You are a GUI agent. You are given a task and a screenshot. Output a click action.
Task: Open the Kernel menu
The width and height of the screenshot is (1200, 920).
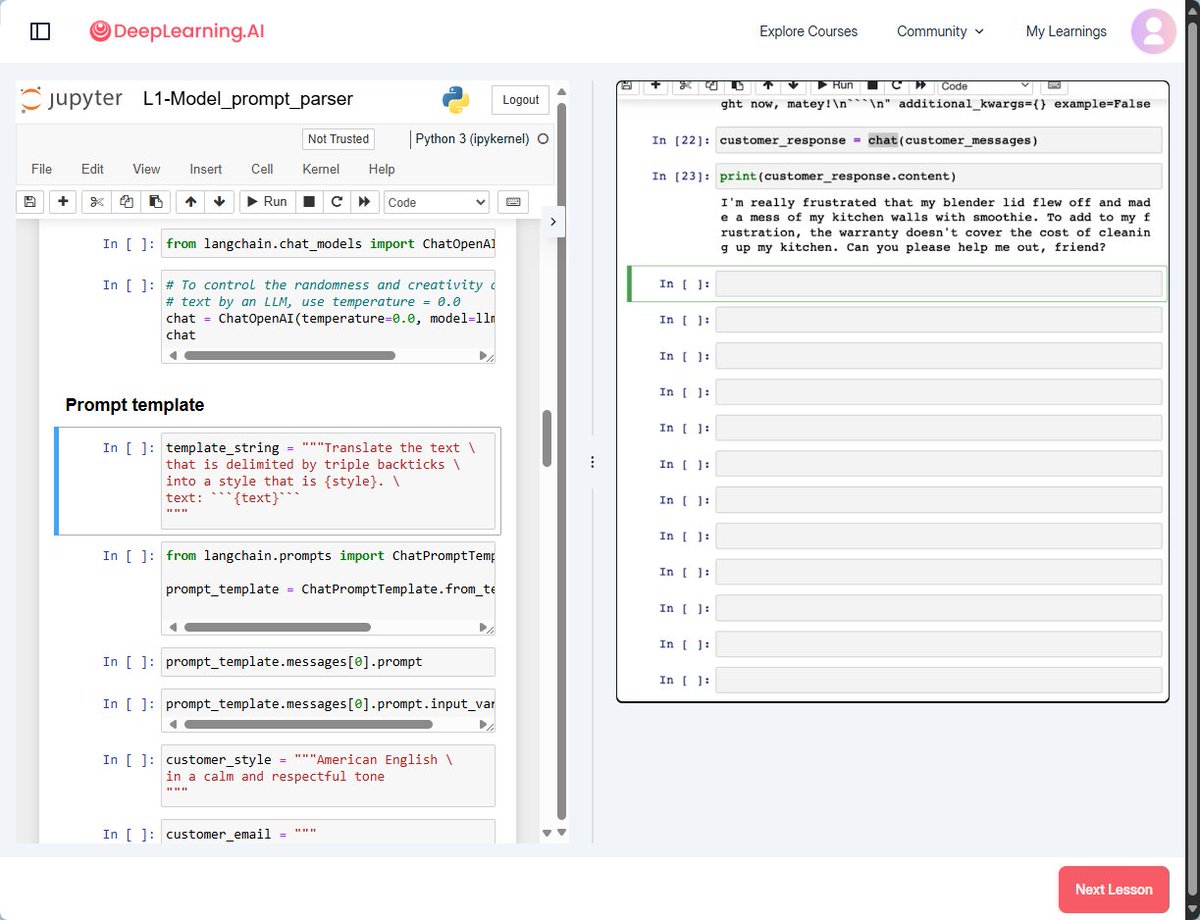321,169
